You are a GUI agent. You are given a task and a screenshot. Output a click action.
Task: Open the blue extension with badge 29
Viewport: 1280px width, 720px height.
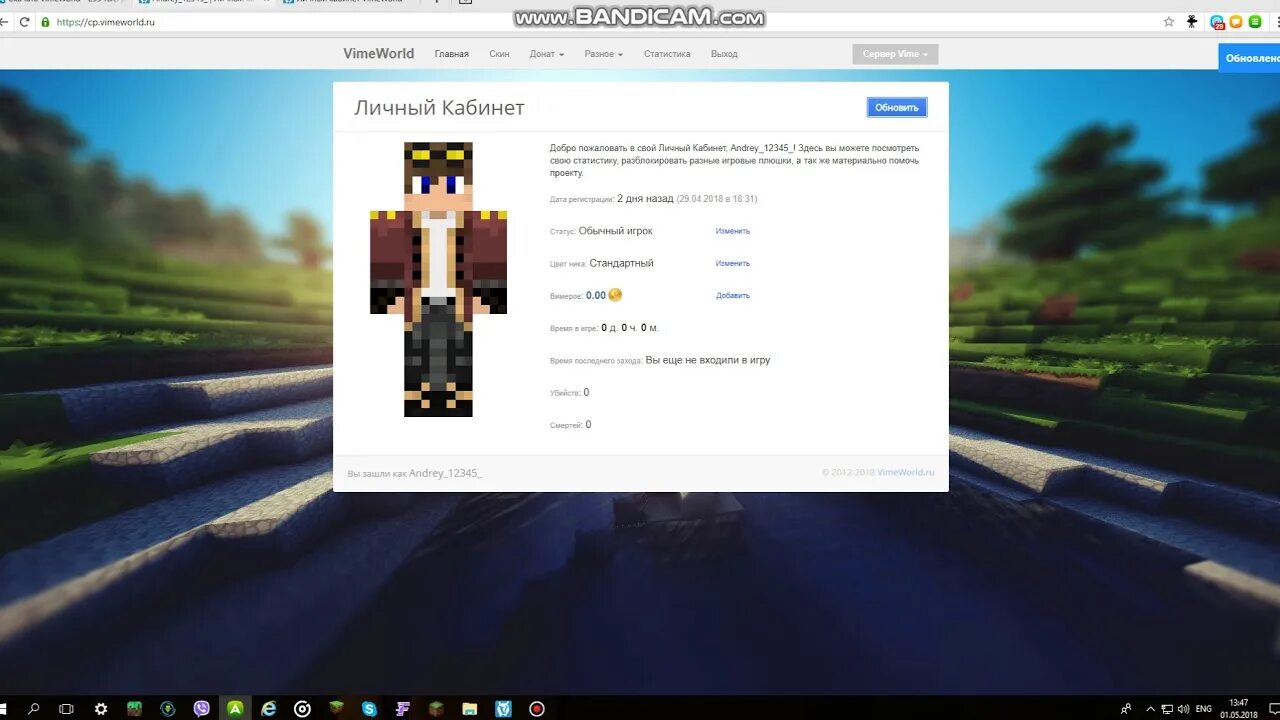click(x=1217, y=22)
